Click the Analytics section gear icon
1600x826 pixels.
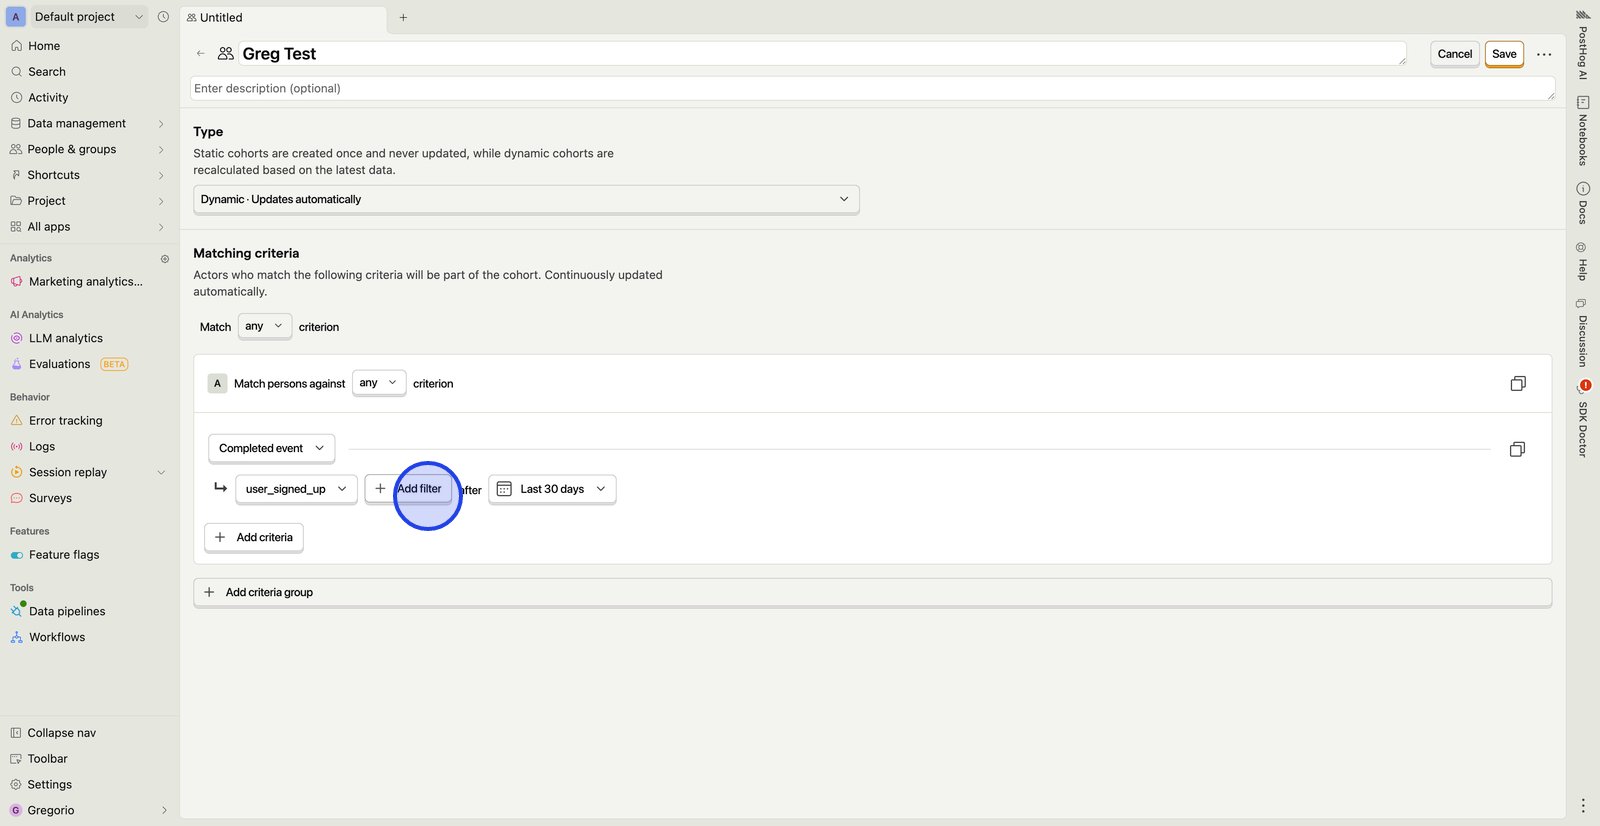[165, 259]
